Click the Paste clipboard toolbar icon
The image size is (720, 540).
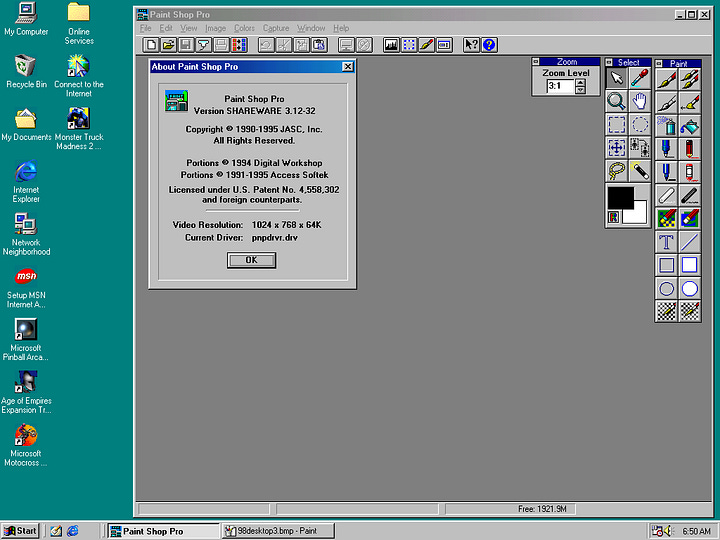319,45
